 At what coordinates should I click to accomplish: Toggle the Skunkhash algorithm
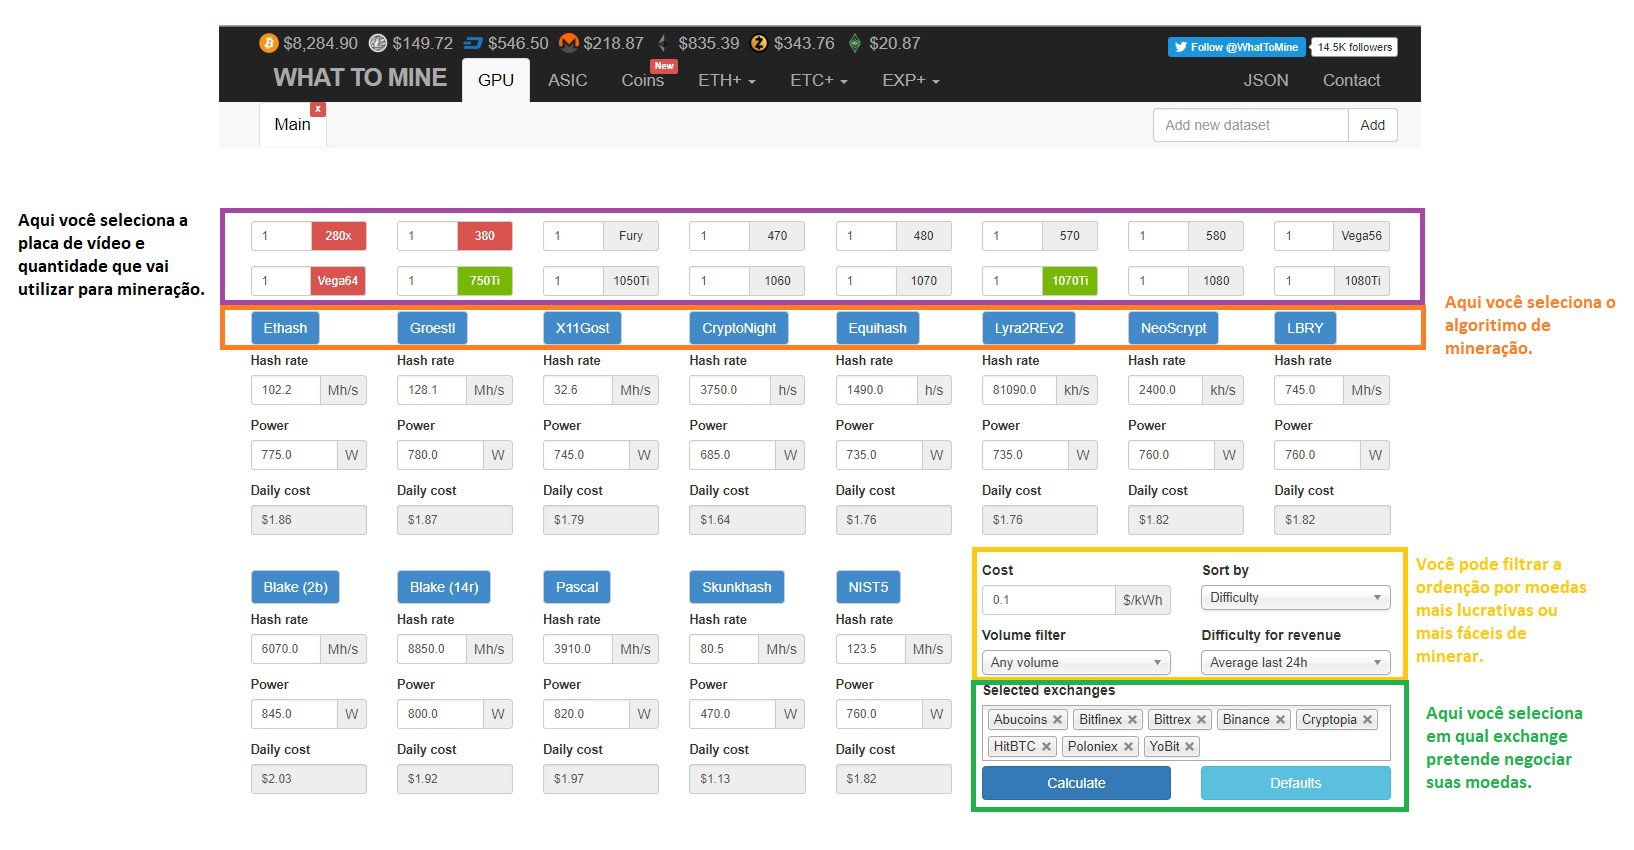737,587
